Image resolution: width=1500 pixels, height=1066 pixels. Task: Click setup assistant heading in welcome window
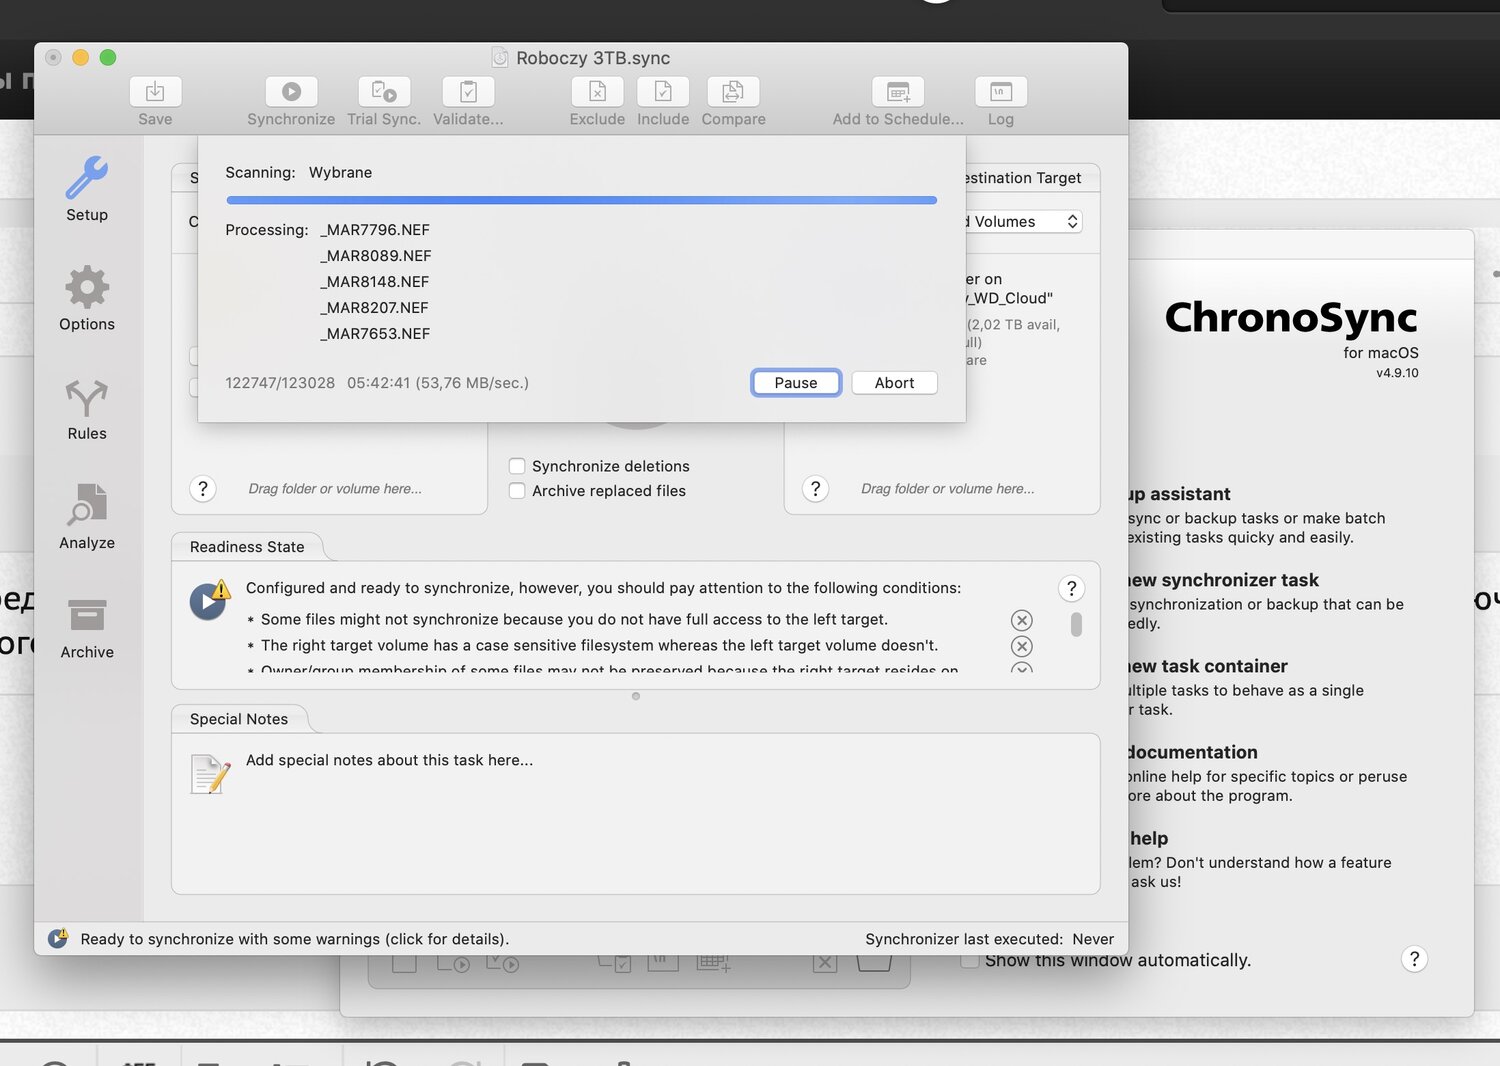coord(1179,494)
